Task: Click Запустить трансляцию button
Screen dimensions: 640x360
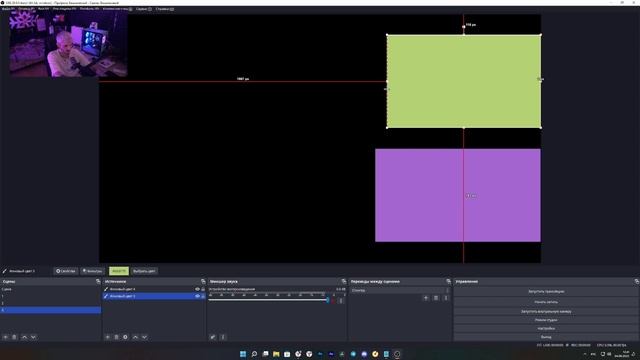Action: pos(546,291)
